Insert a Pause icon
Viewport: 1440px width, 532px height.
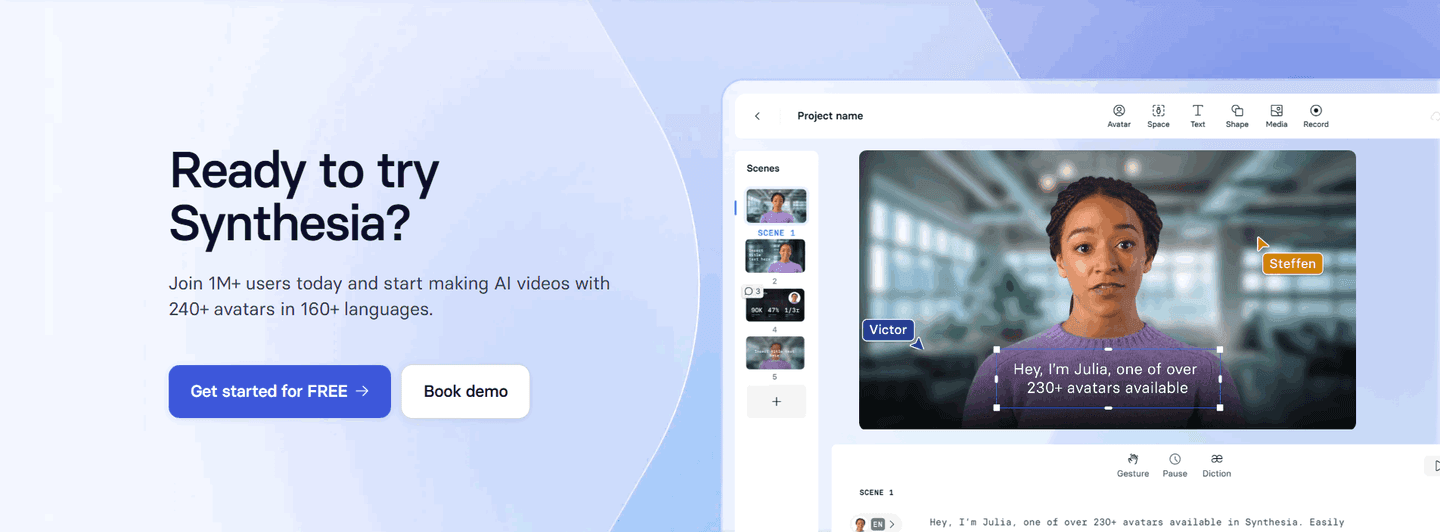click(1175, 465)
